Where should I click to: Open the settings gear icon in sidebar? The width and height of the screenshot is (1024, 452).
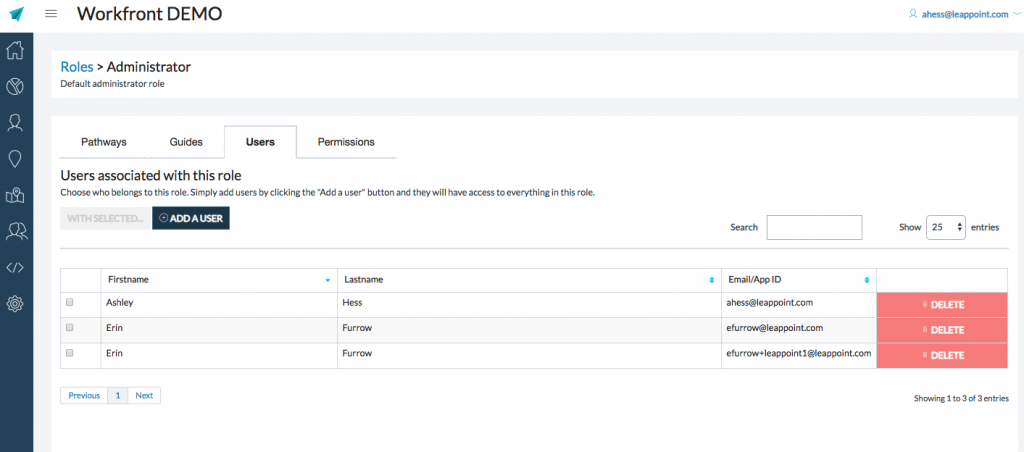[15, 304]
